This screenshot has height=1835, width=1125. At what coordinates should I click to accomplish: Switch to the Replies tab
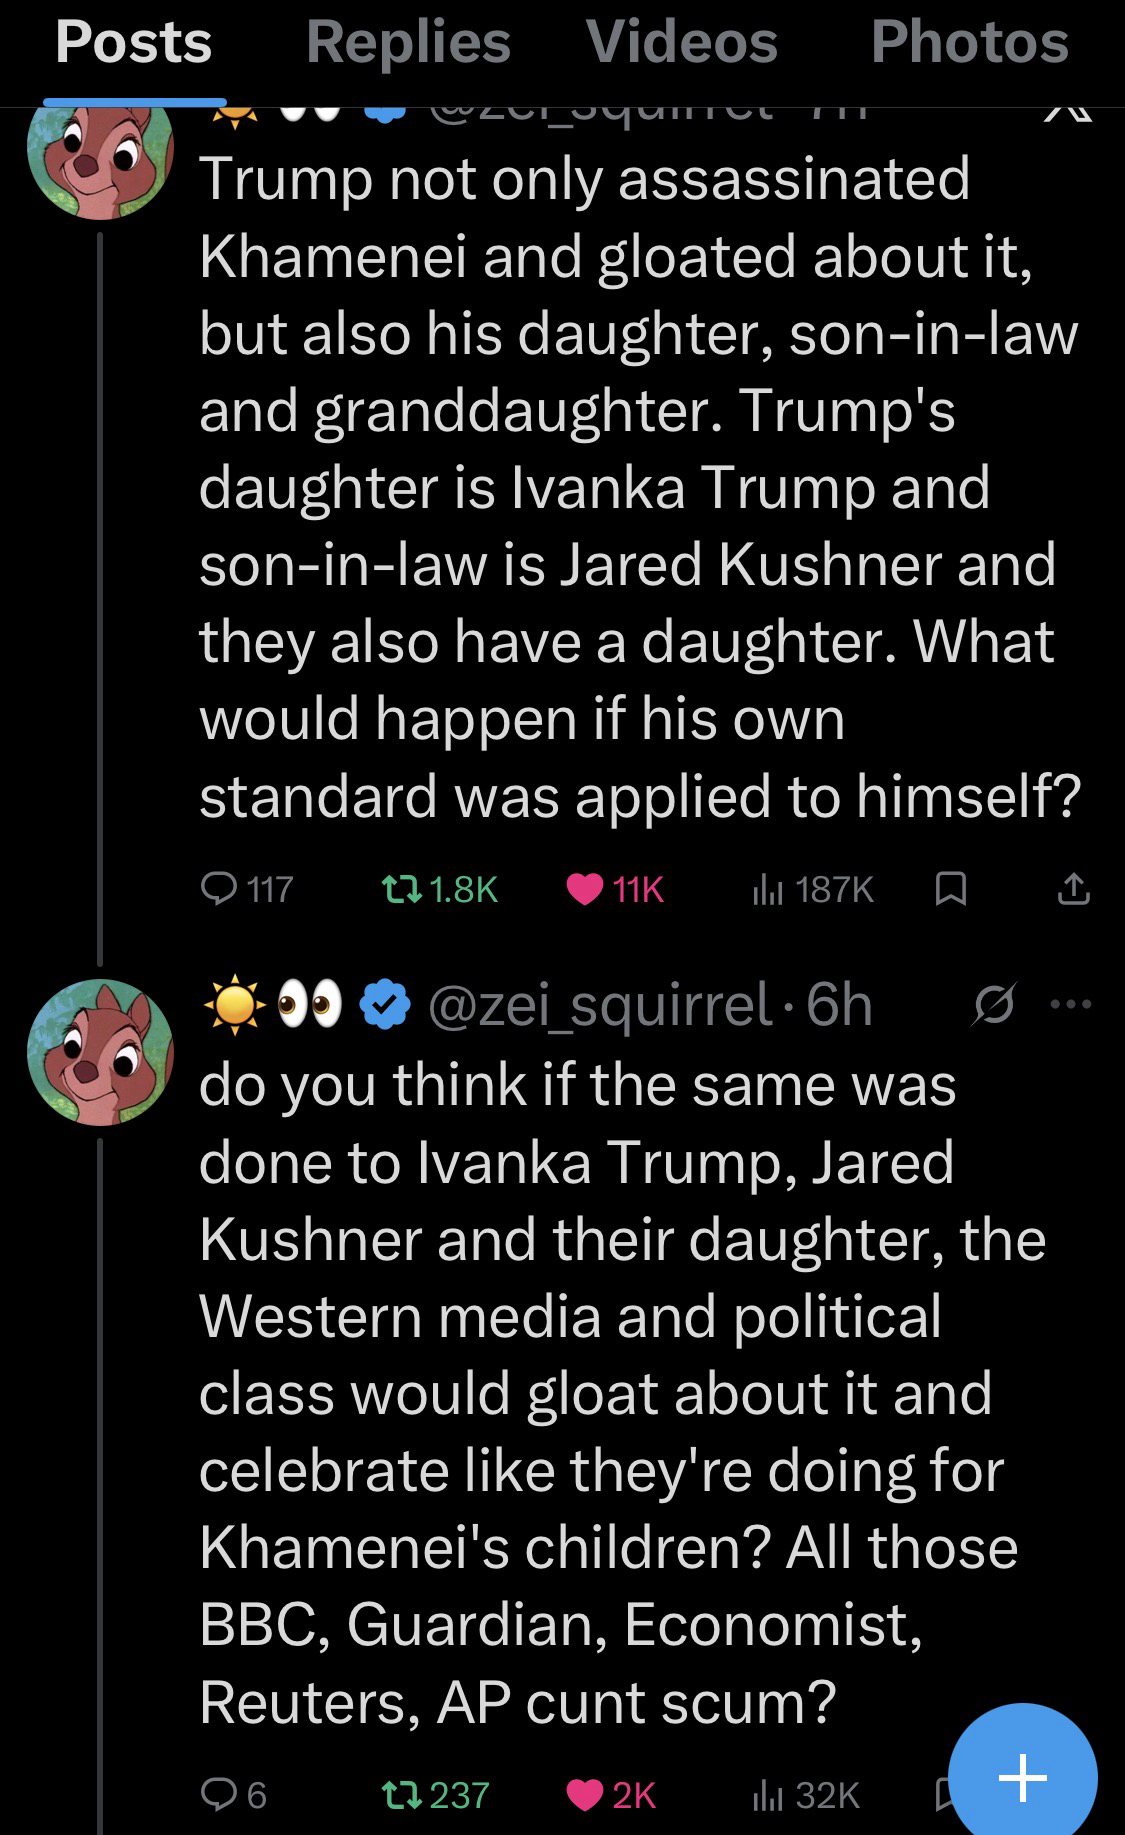click(408, 42)
